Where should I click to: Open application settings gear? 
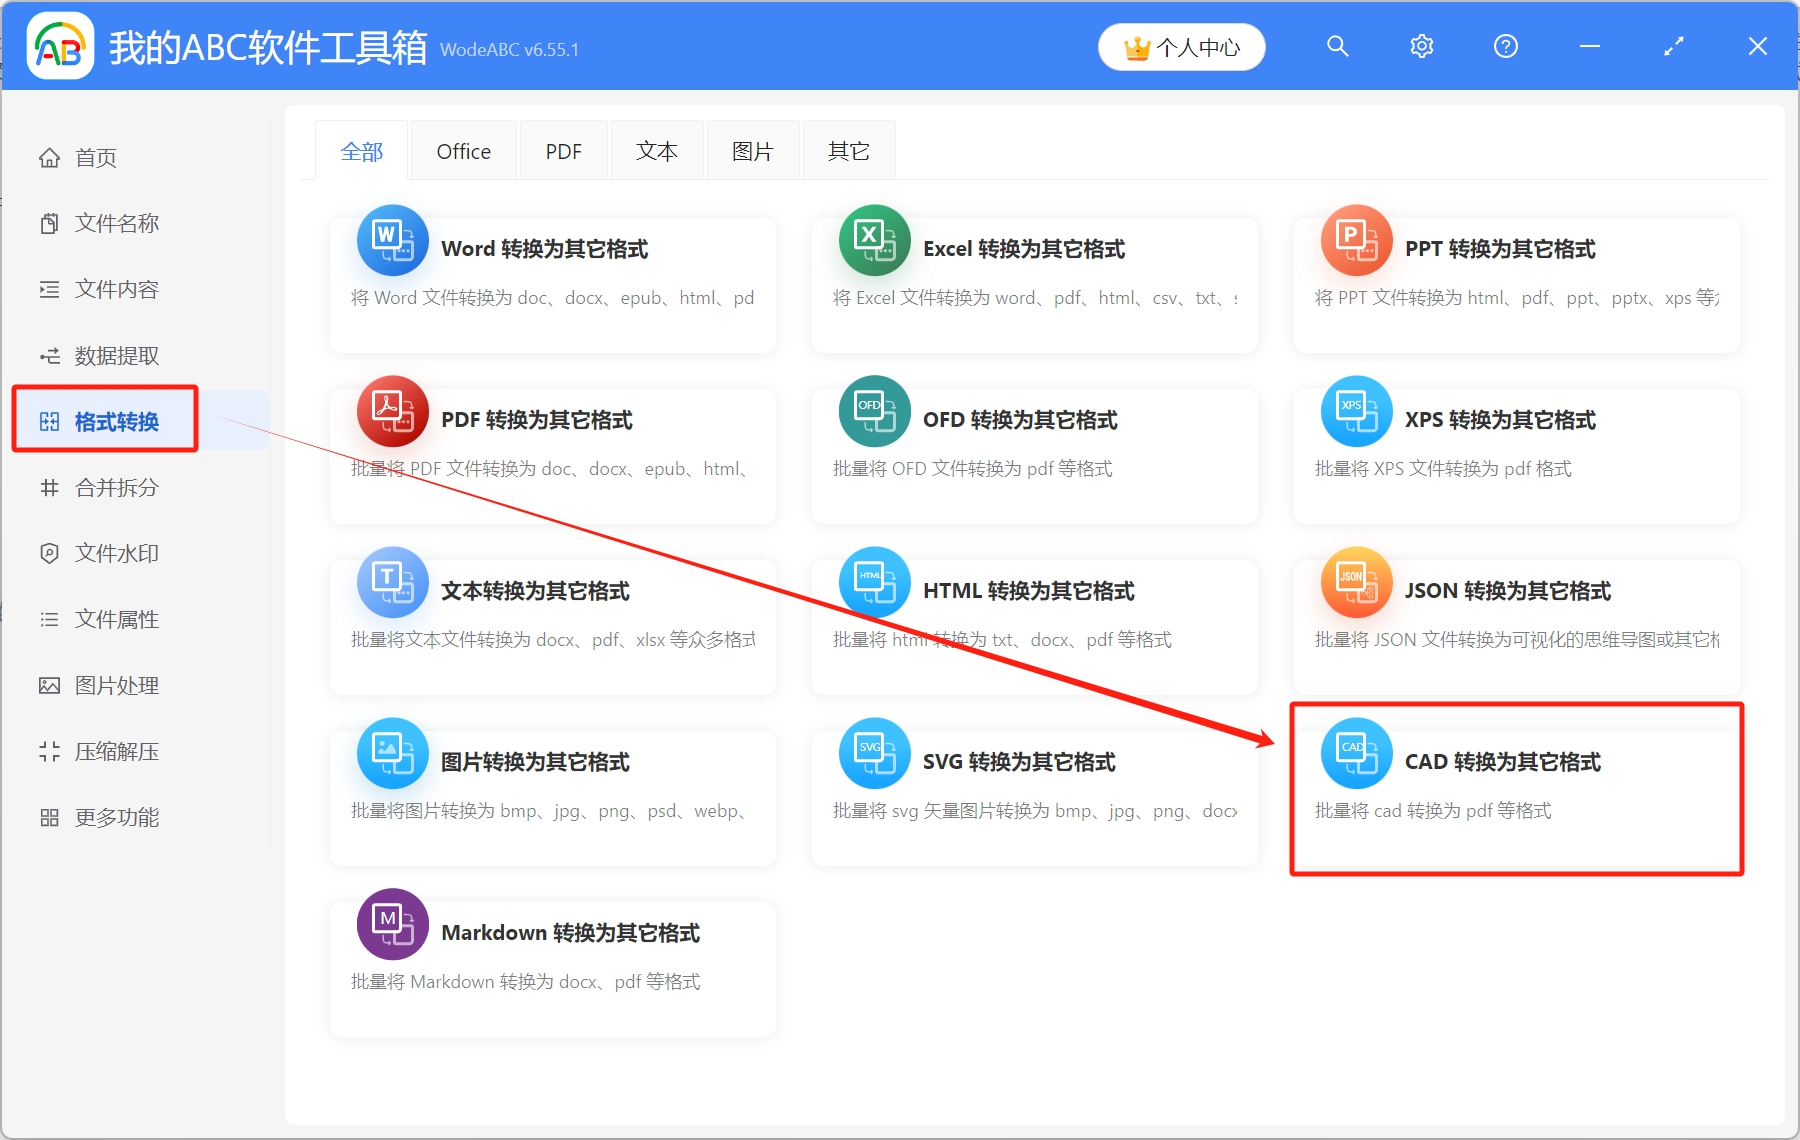click(x=1421, y=46)
